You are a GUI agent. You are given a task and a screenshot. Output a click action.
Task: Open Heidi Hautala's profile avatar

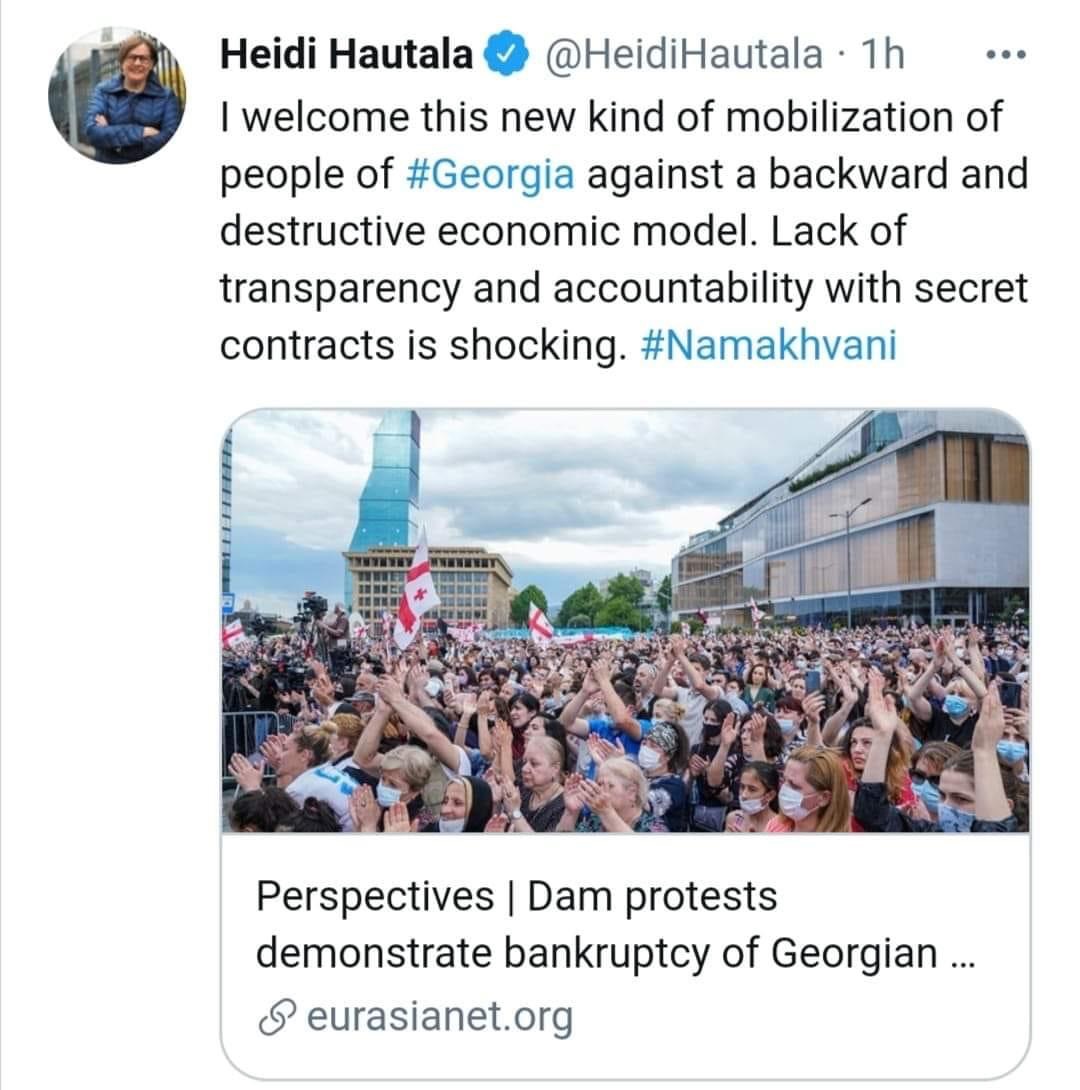coord(116,96)
